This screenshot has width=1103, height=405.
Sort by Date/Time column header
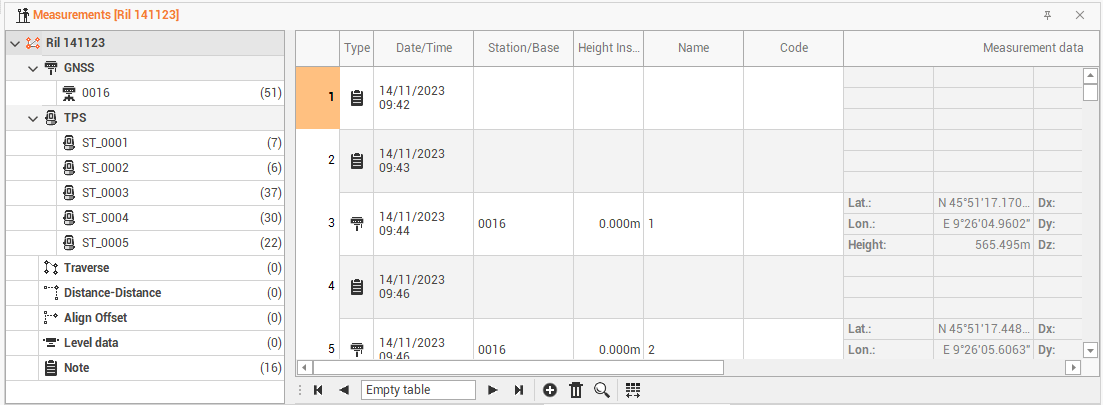click(x=423, y=48)
